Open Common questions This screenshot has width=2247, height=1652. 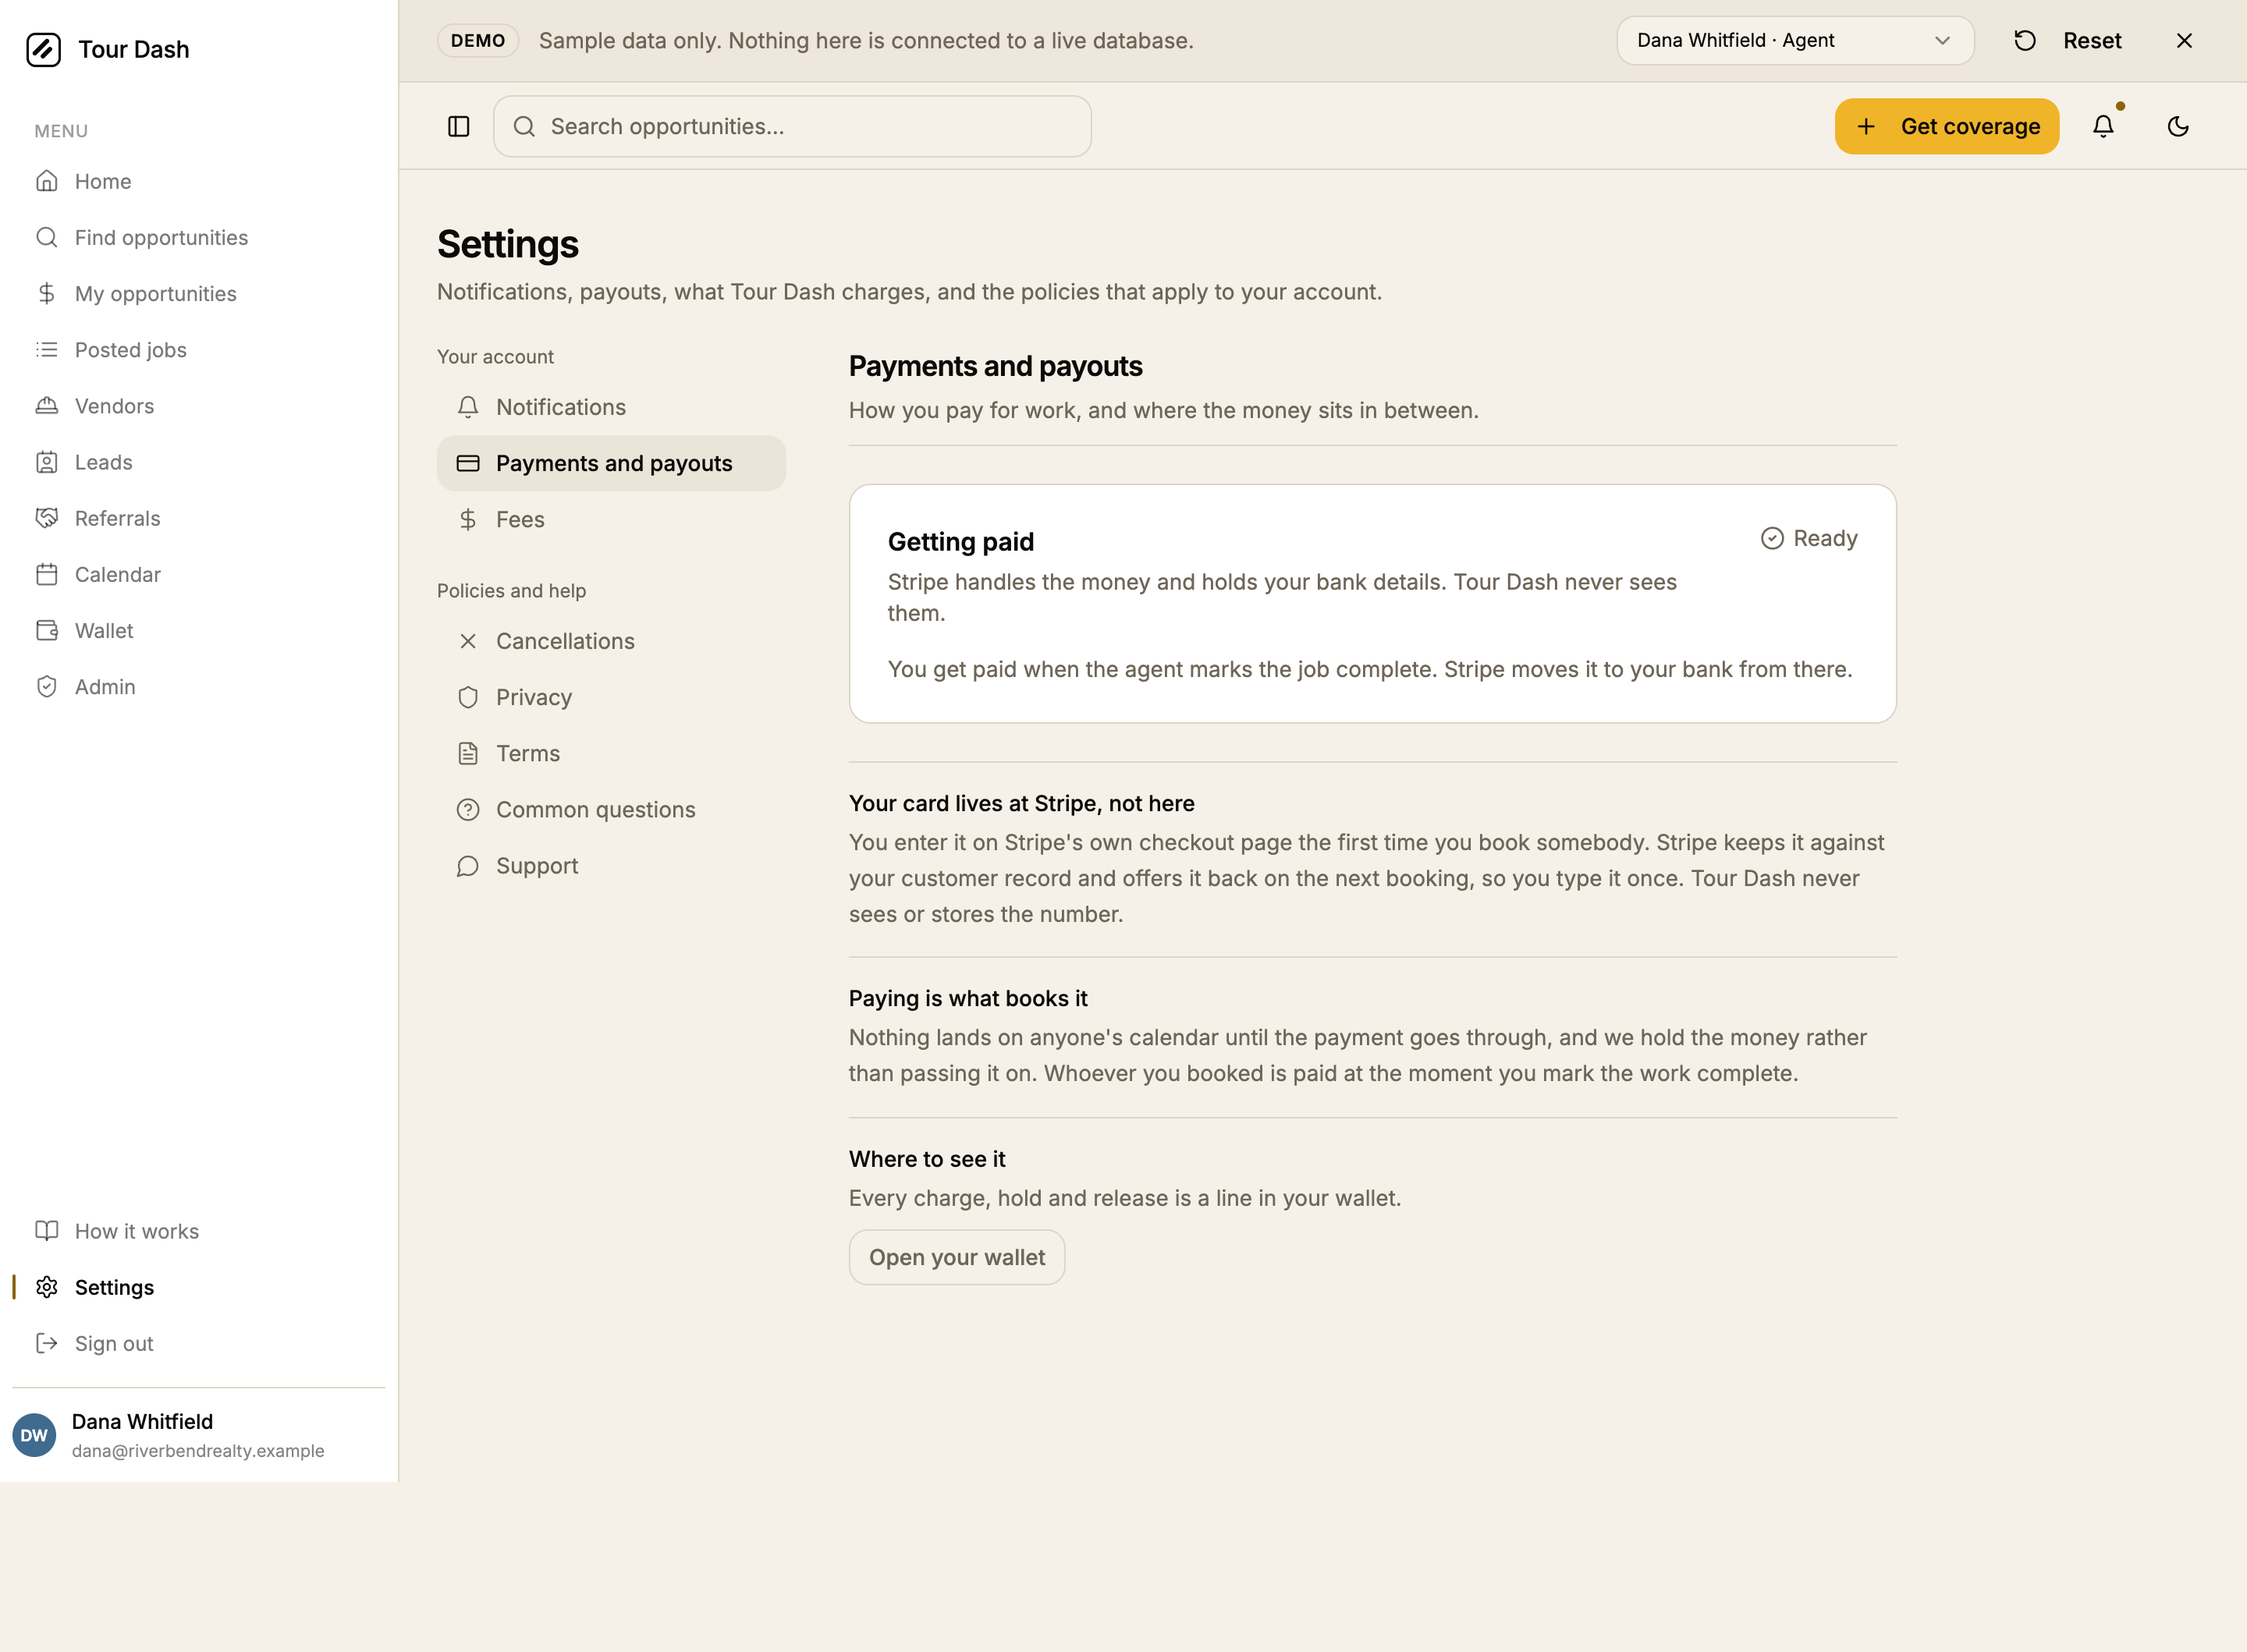coord(611,809)
